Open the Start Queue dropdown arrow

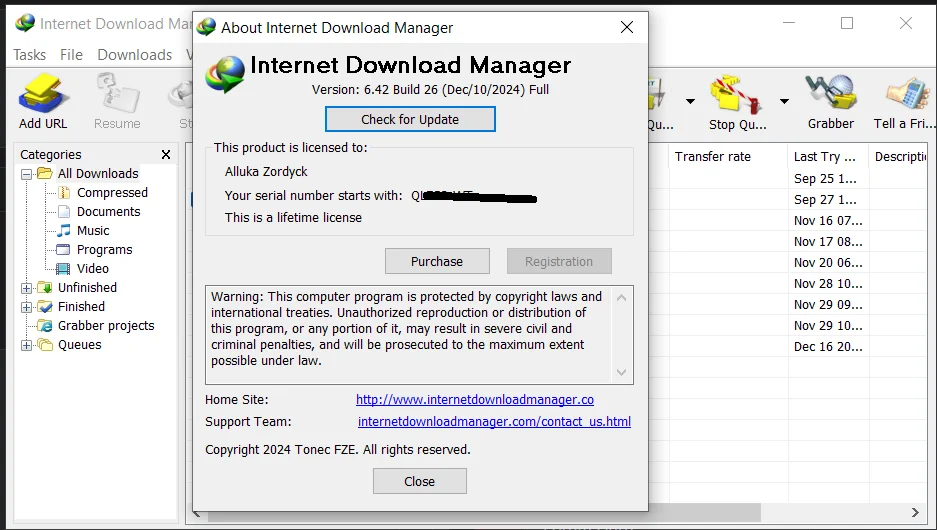(x=690, y=101)
